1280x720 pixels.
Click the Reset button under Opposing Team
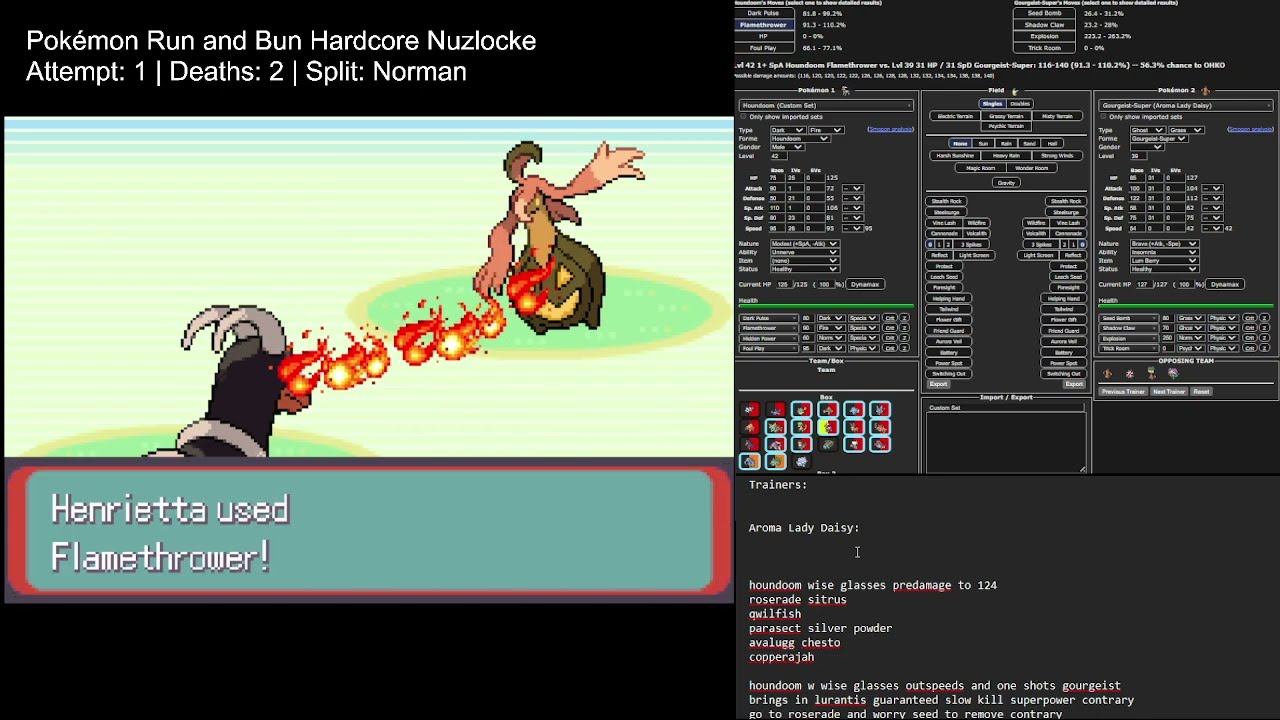[1201, 391]
